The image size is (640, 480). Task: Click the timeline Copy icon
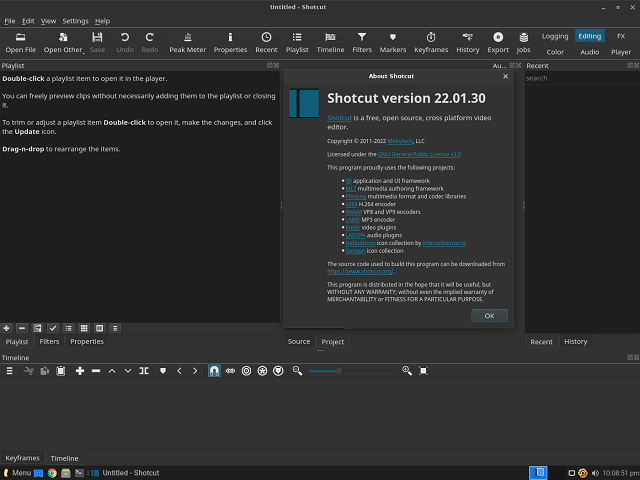pyautogui.click(x=45, y=371)
